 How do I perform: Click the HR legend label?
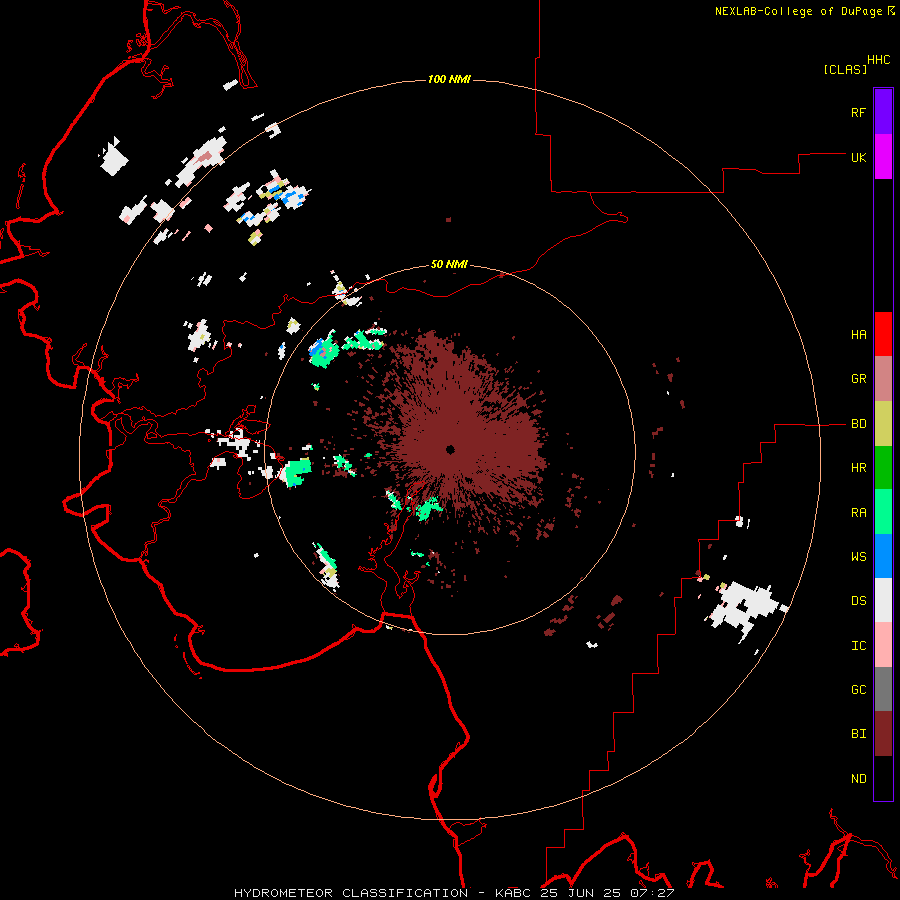coord(859,468)
